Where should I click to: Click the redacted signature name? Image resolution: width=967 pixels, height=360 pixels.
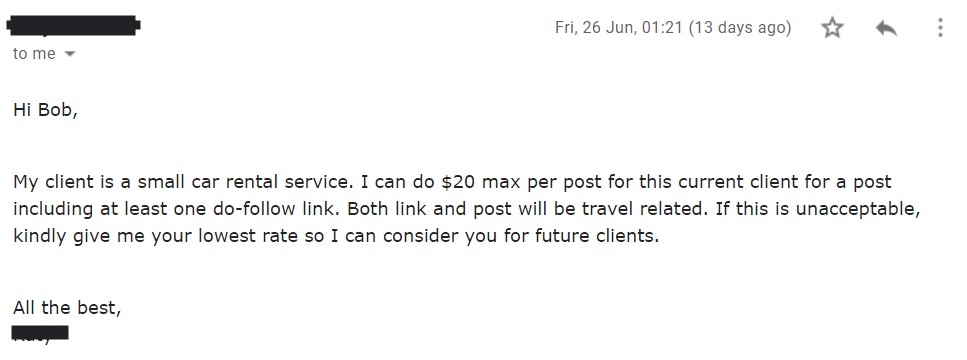point(40,334)
